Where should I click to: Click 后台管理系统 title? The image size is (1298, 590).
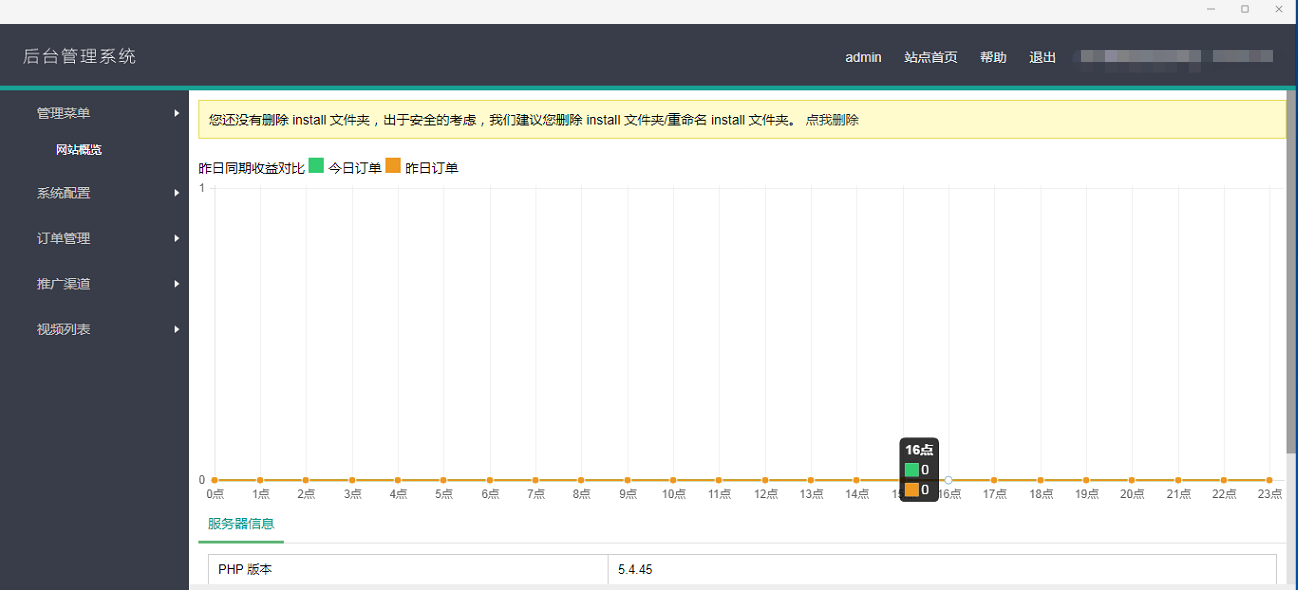click(x=80, y=56)
